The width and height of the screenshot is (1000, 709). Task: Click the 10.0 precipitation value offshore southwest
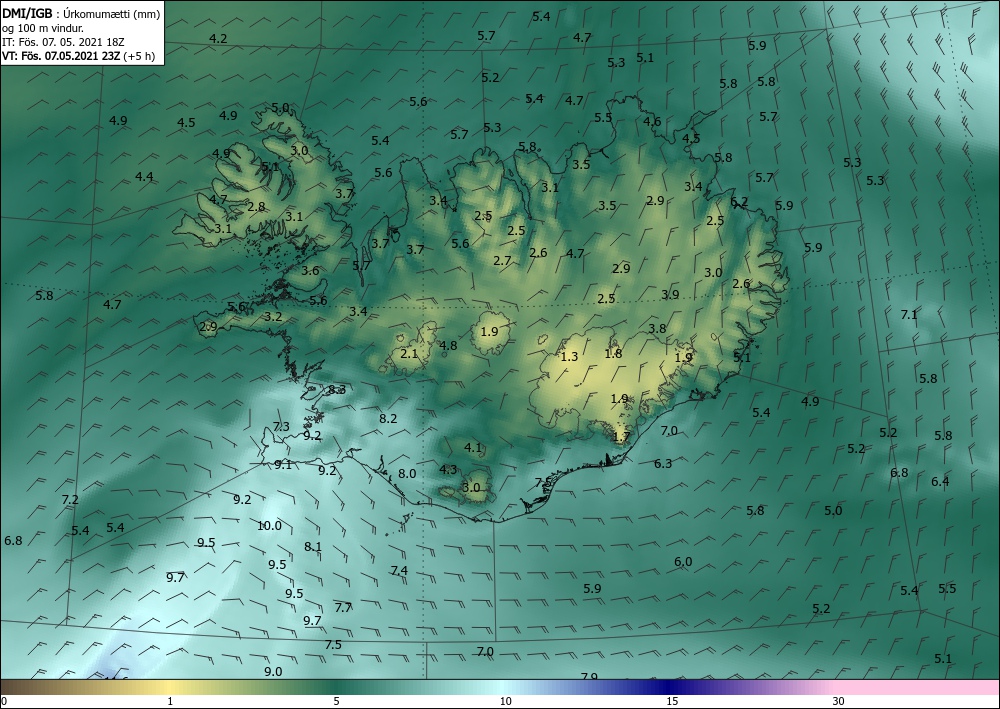pos(269,526)
